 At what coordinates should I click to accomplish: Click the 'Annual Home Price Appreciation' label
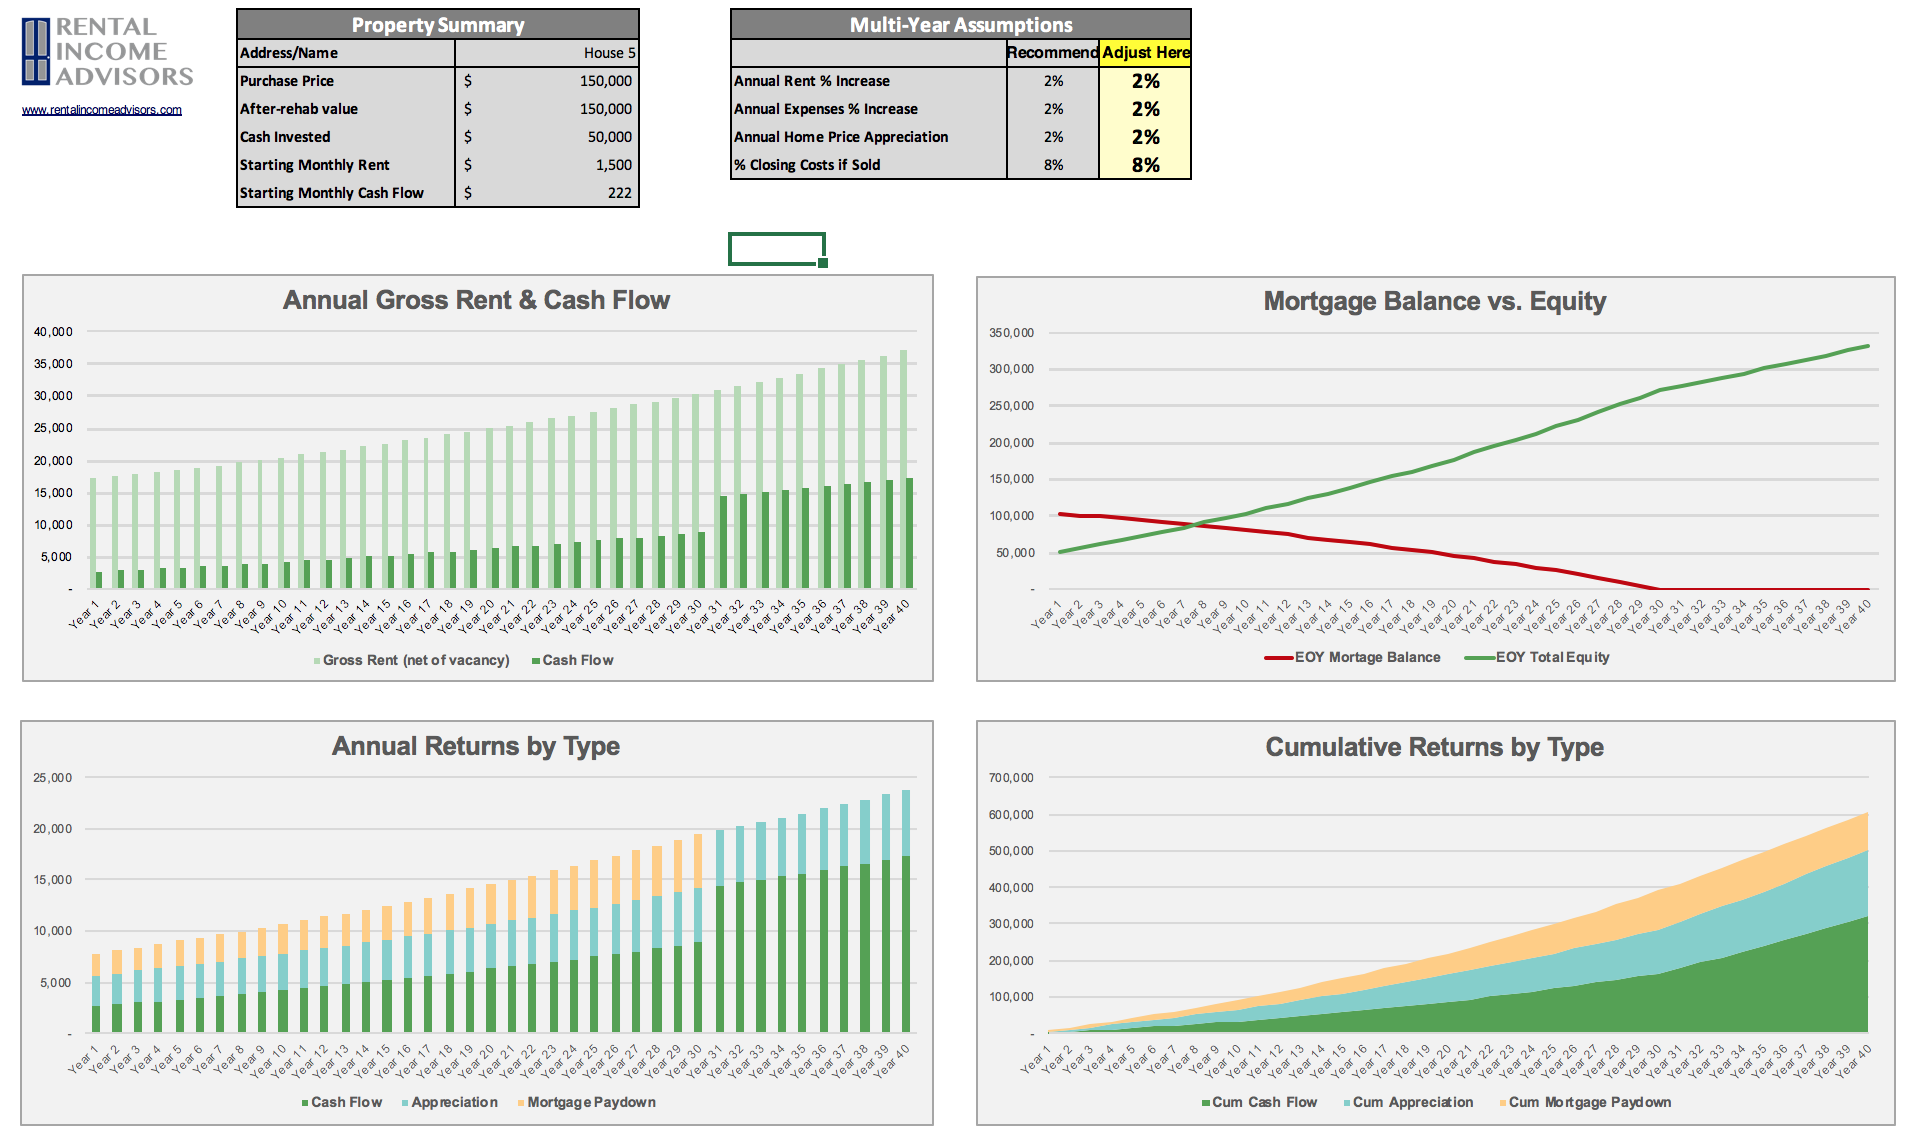point(841,137)
